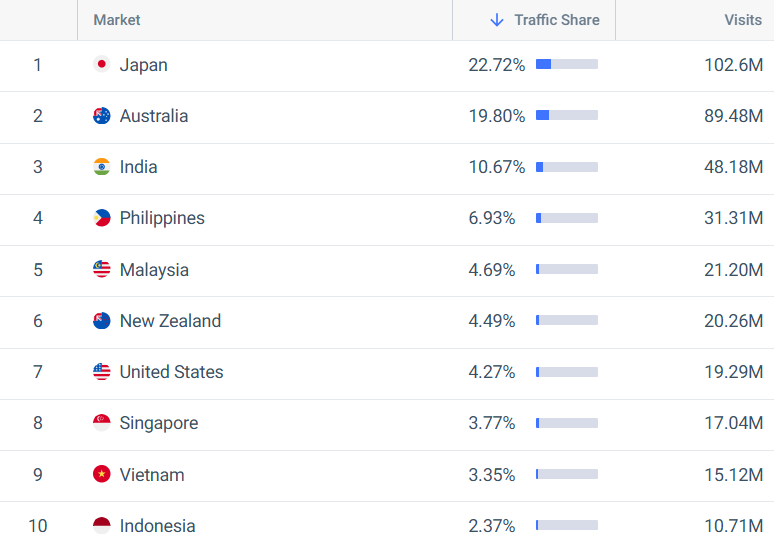Click Australia's traffic share bar
The height and width of the screenshot is (552, 774).
click(x=567, y=116)
